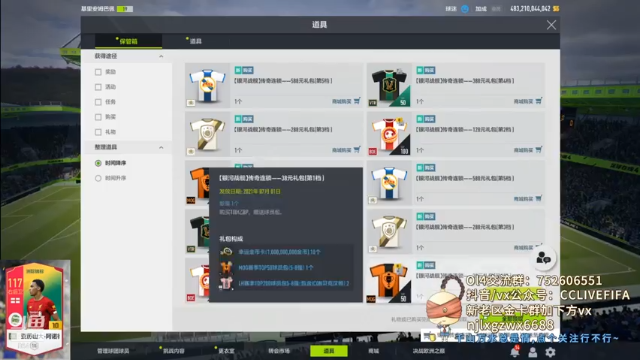Click 商城购买 link on 128元礼包 [第2档]
Image resolution: width=640 pixels, height=360 pixels.
coord(523,150)
